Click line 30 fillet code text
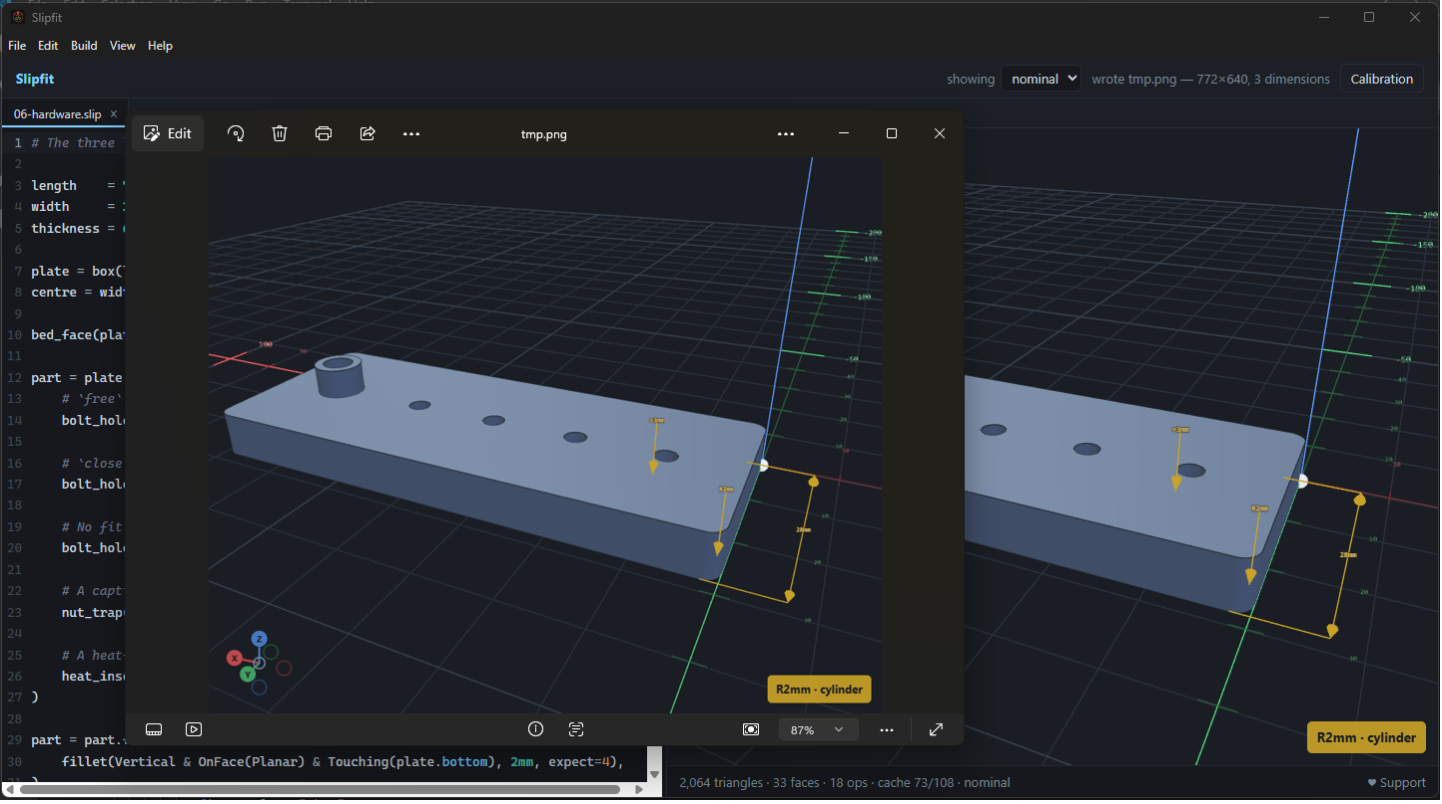 pyautogui.click(x=342, y=762)
